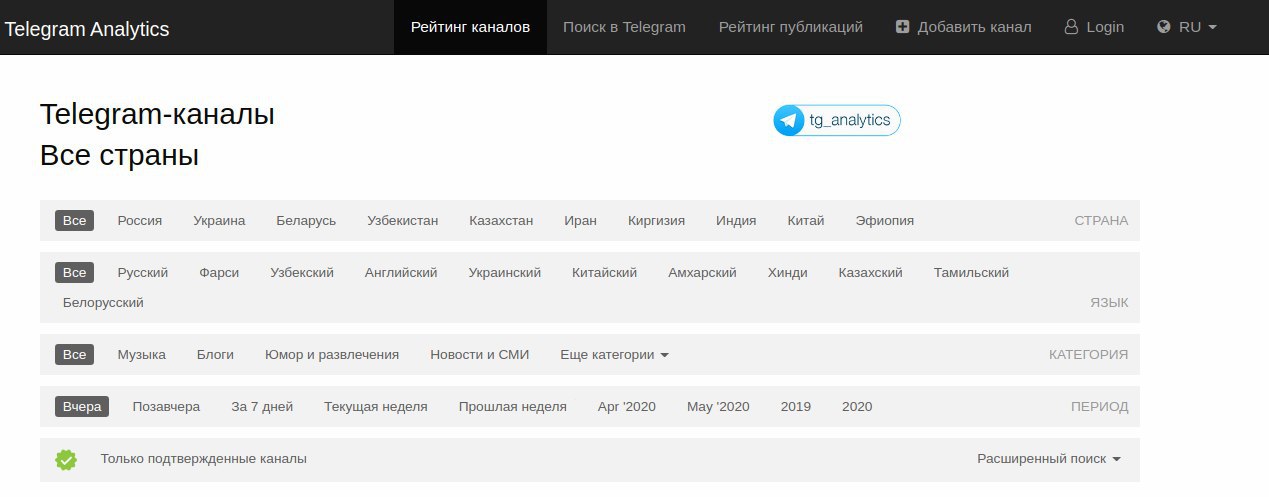The width and height of the screenshot is (1269, 497).
Task: Click the Login link
Action: point(1094,27)
